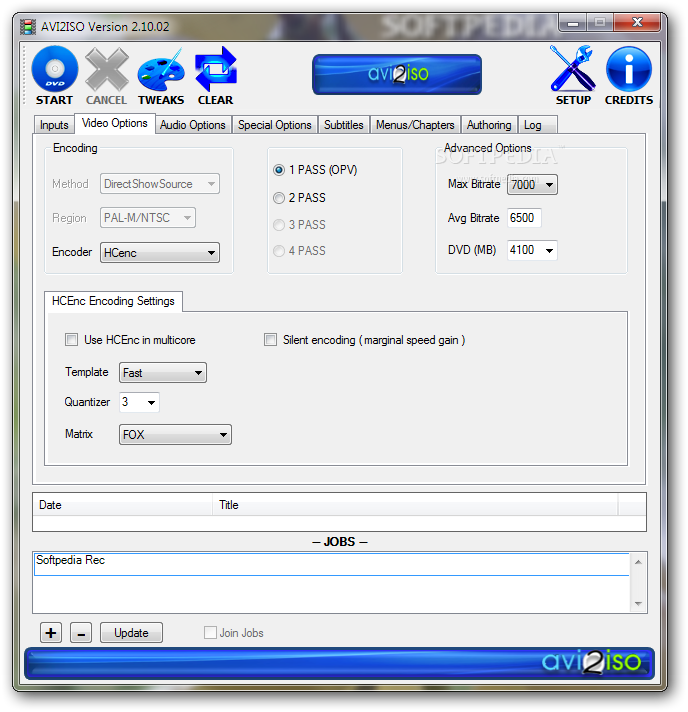Open CREDITS info icon

629,69
